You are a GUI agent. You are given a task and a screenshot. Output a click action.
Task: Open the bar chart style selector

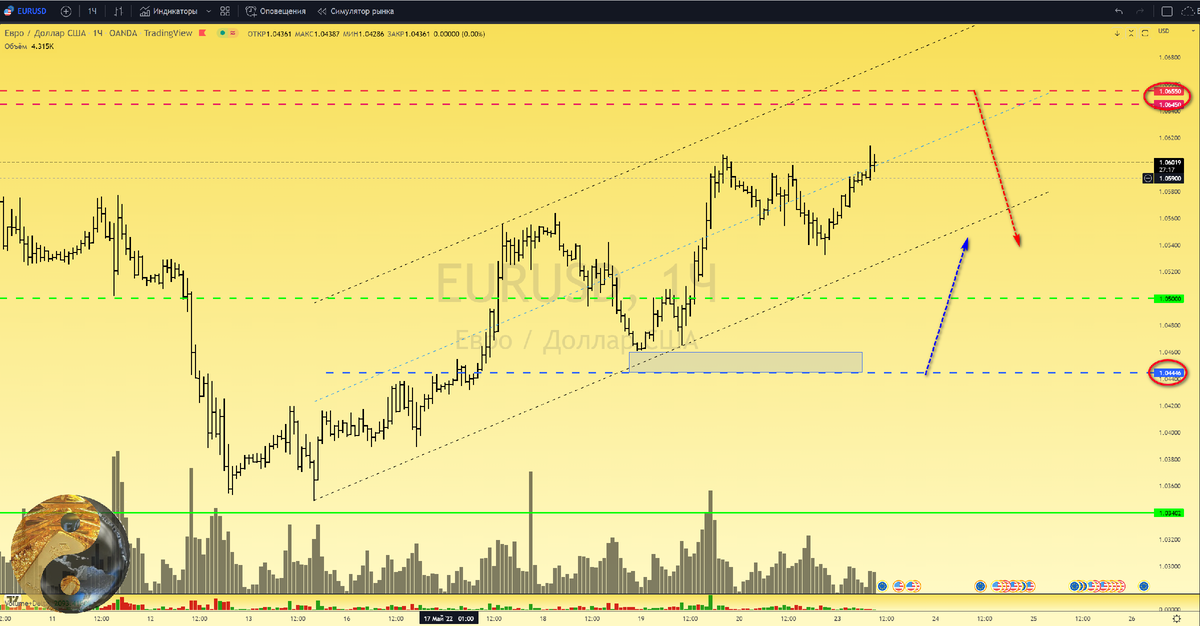(118, 11)
